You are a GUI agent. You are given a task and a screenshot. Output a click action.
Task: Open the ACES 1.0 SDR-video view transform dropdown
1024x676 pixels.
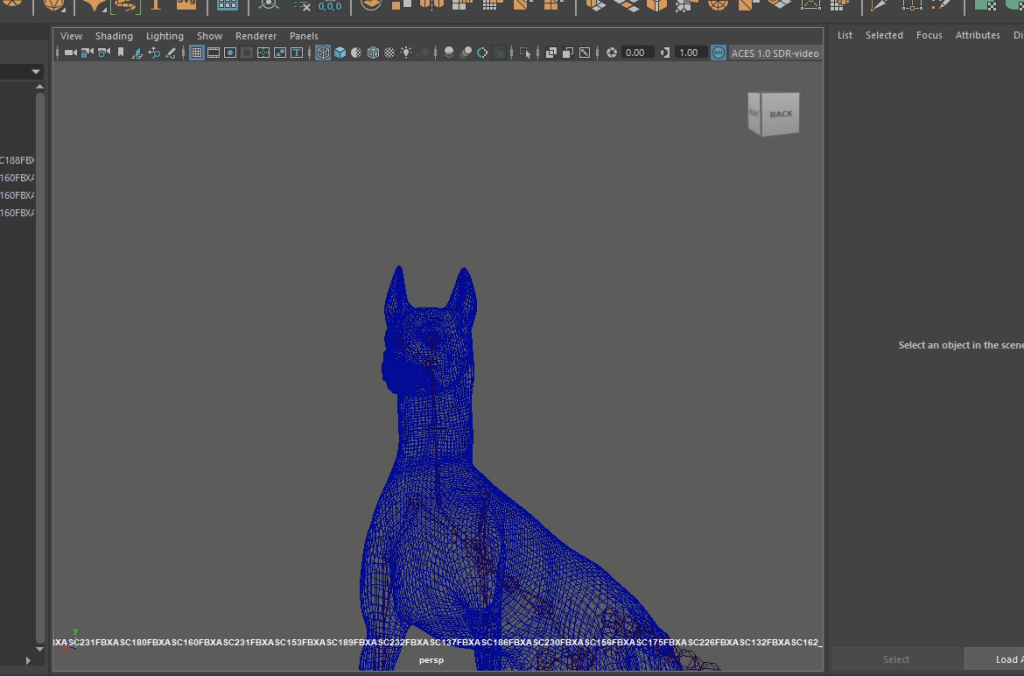point(776,53)
